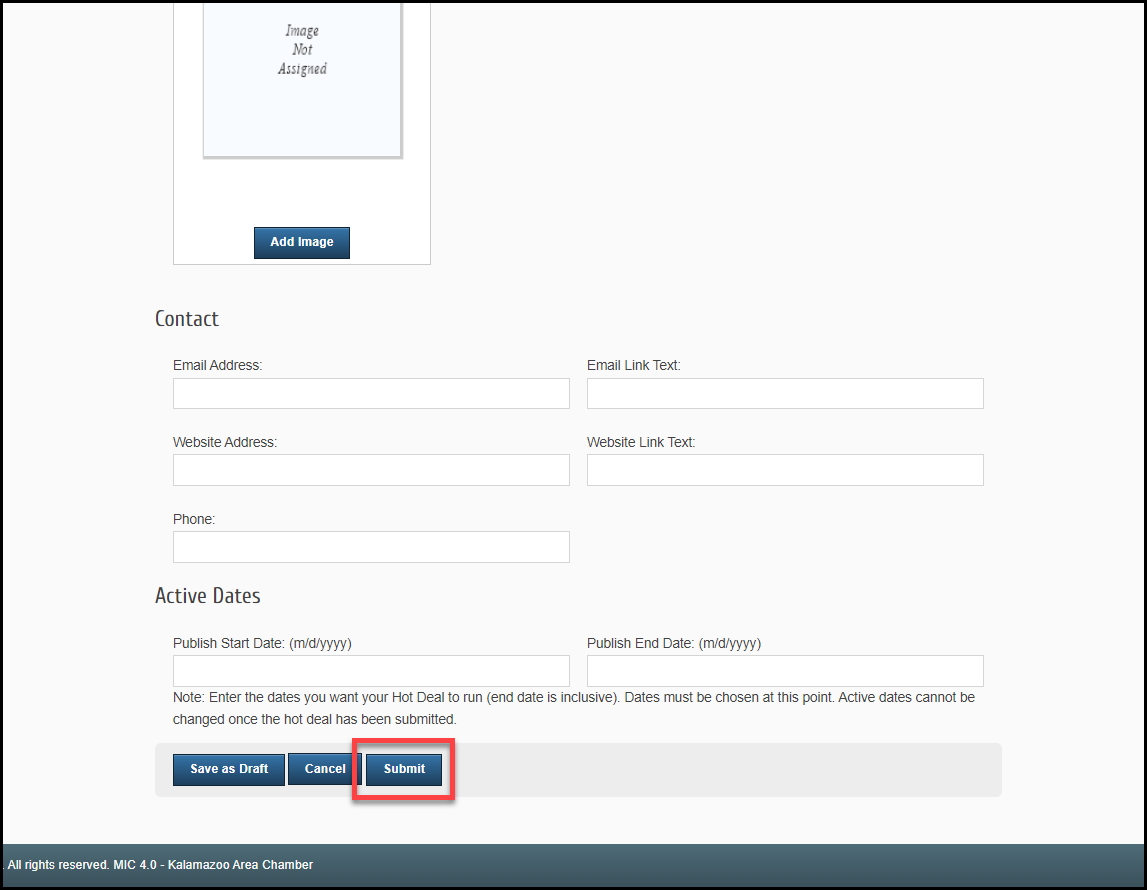Click into the Email Link Text field

(785, 394)
